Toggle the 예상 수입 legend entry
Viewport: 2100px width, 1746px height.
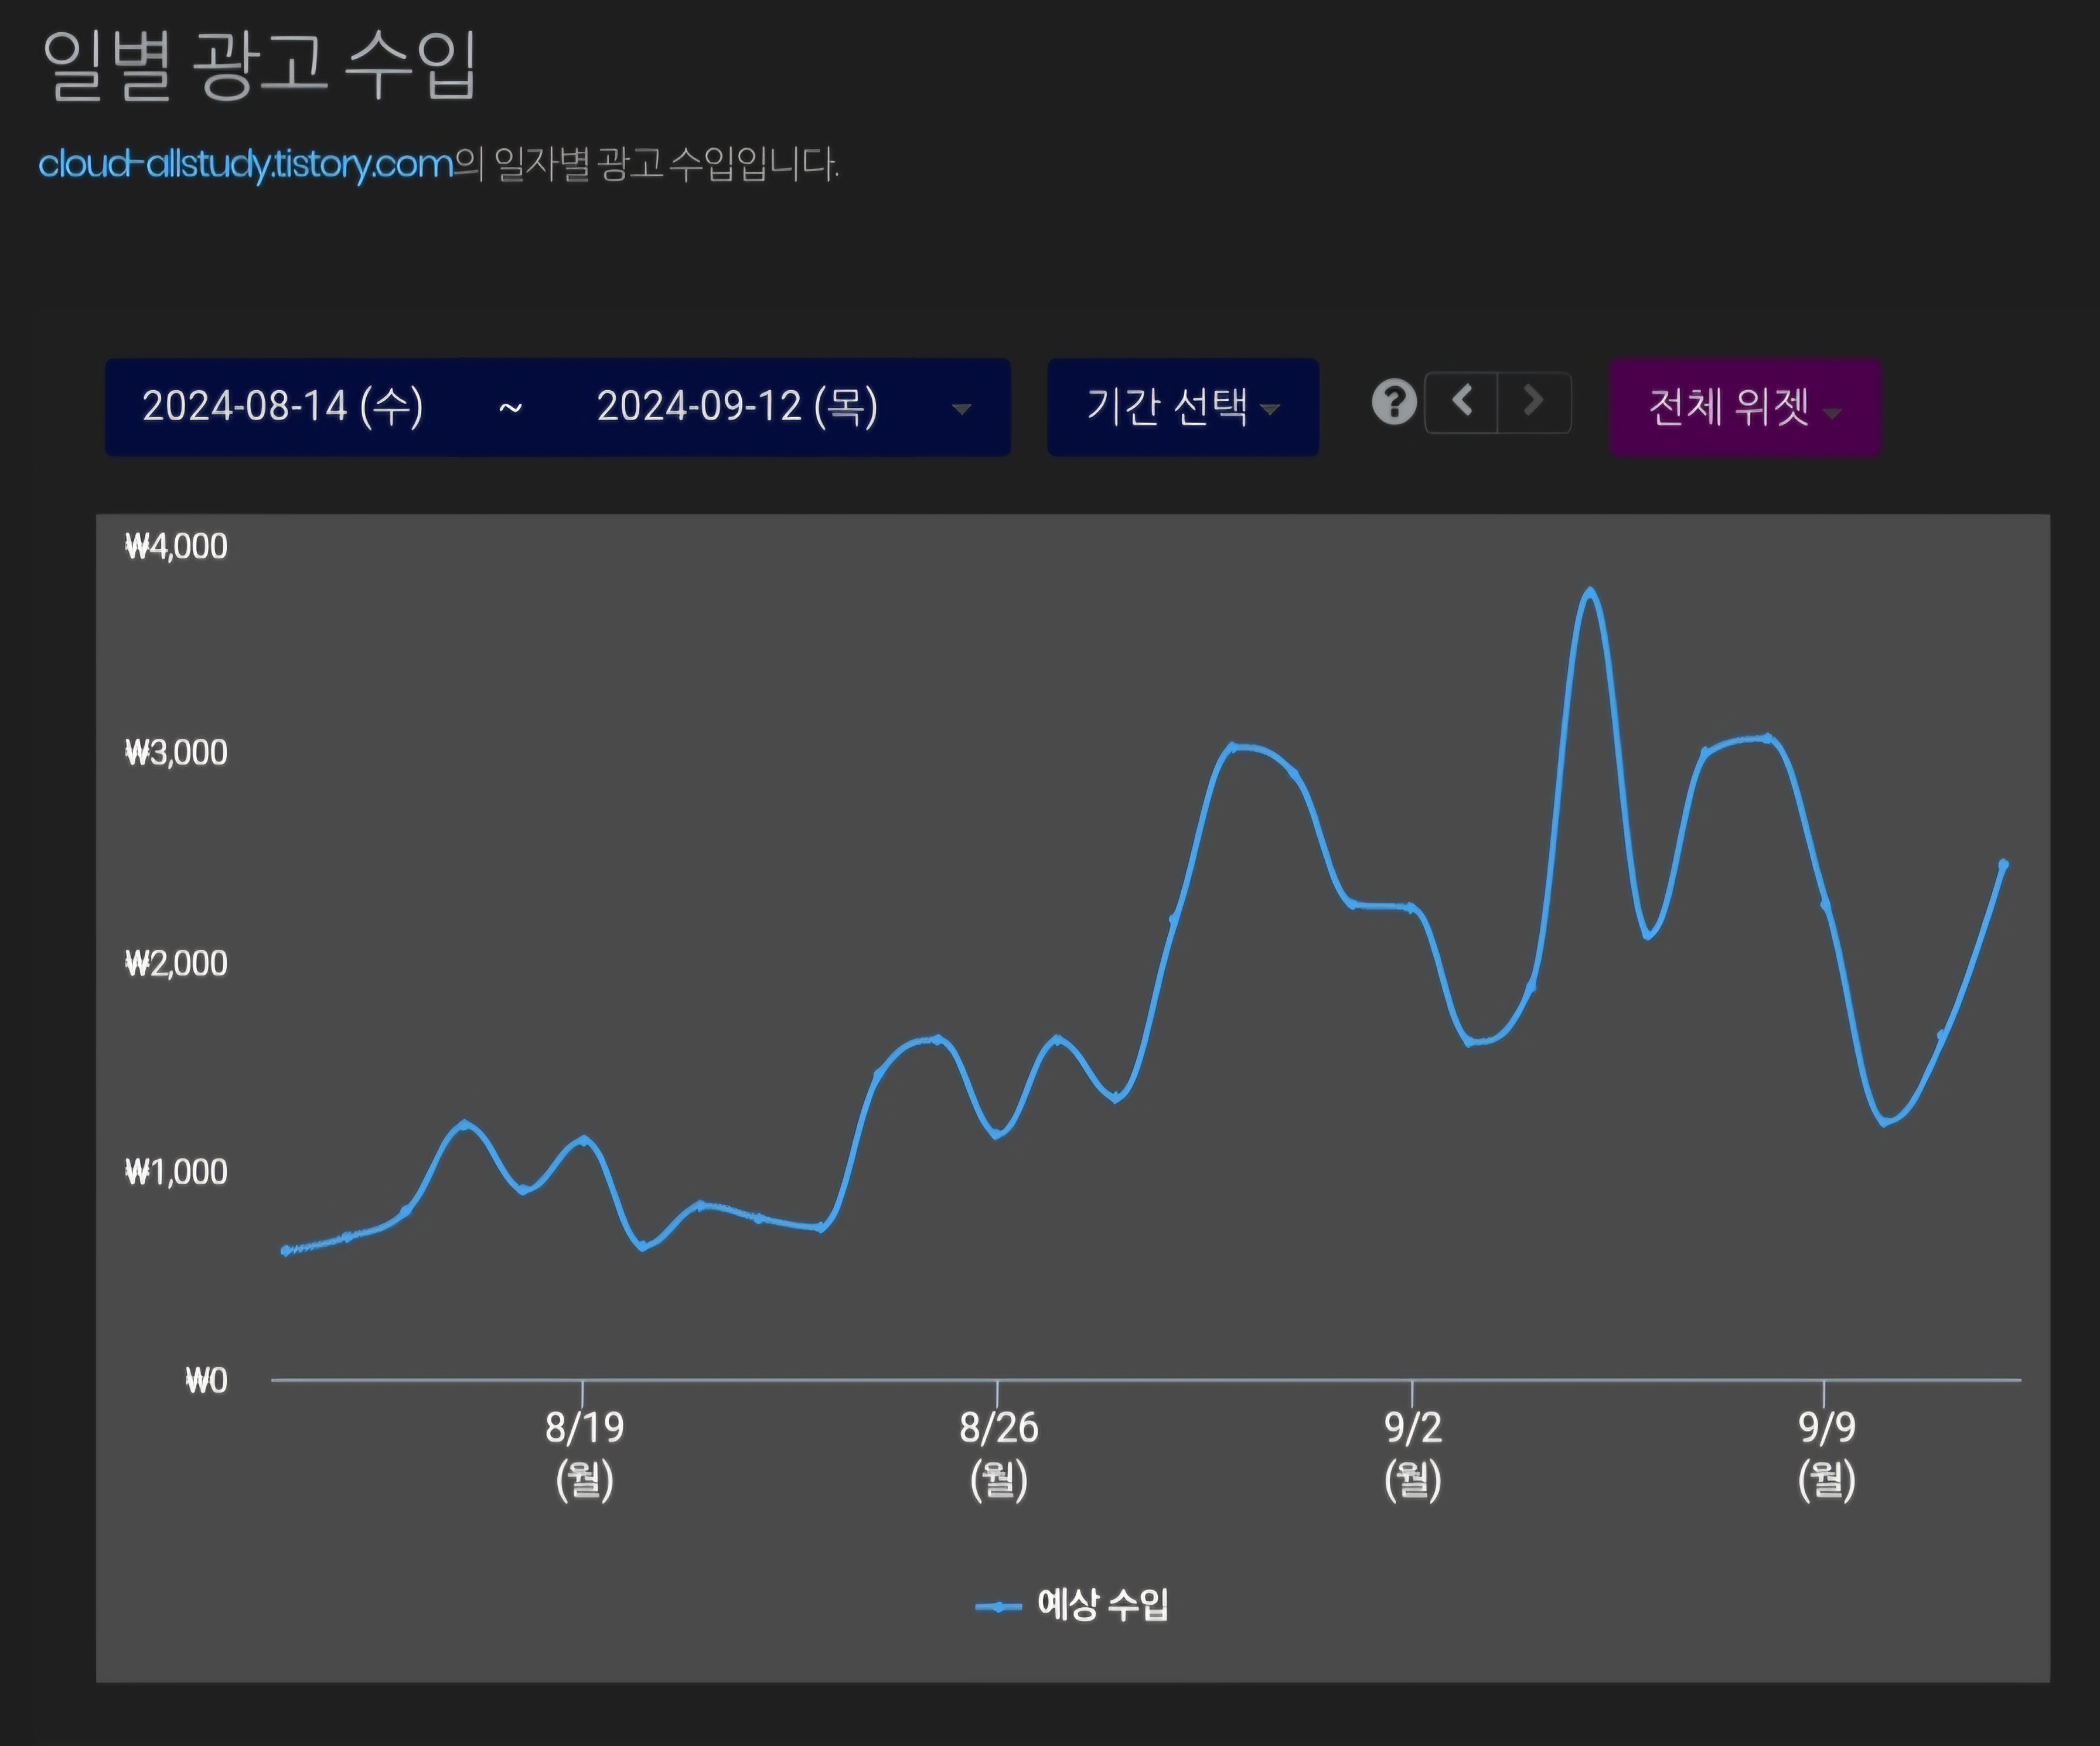click(x=1102, y=1604)
